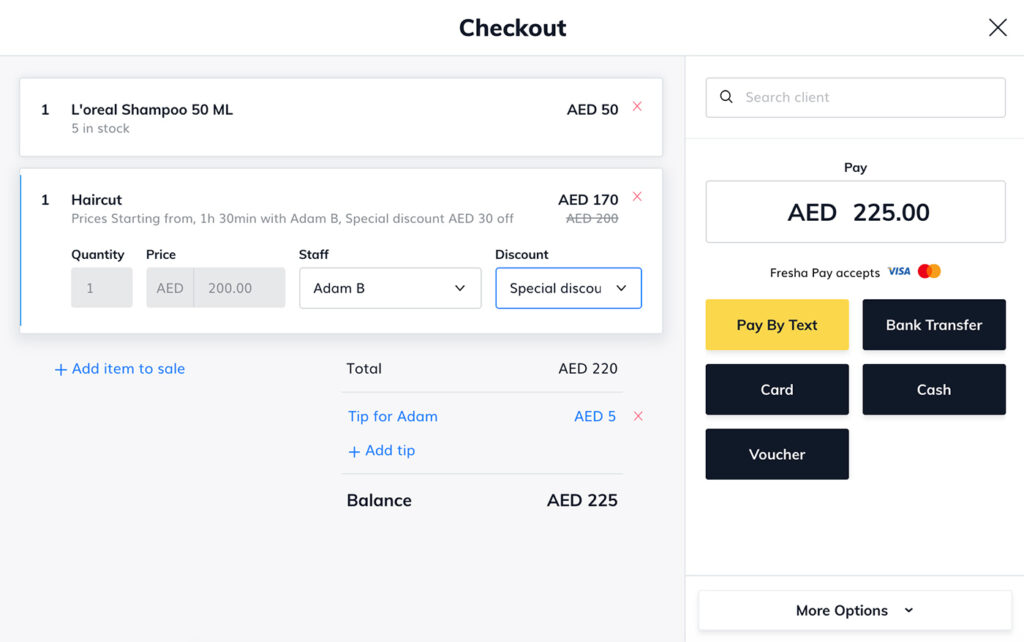Open the Tip for Adam link
The image size is (1024, 642).
(392, 416)
